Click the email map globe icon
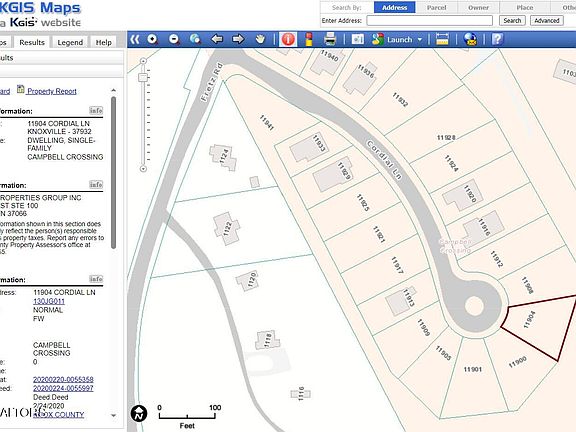This screenshot has width=576, height=432. click(x=470, y=39)
